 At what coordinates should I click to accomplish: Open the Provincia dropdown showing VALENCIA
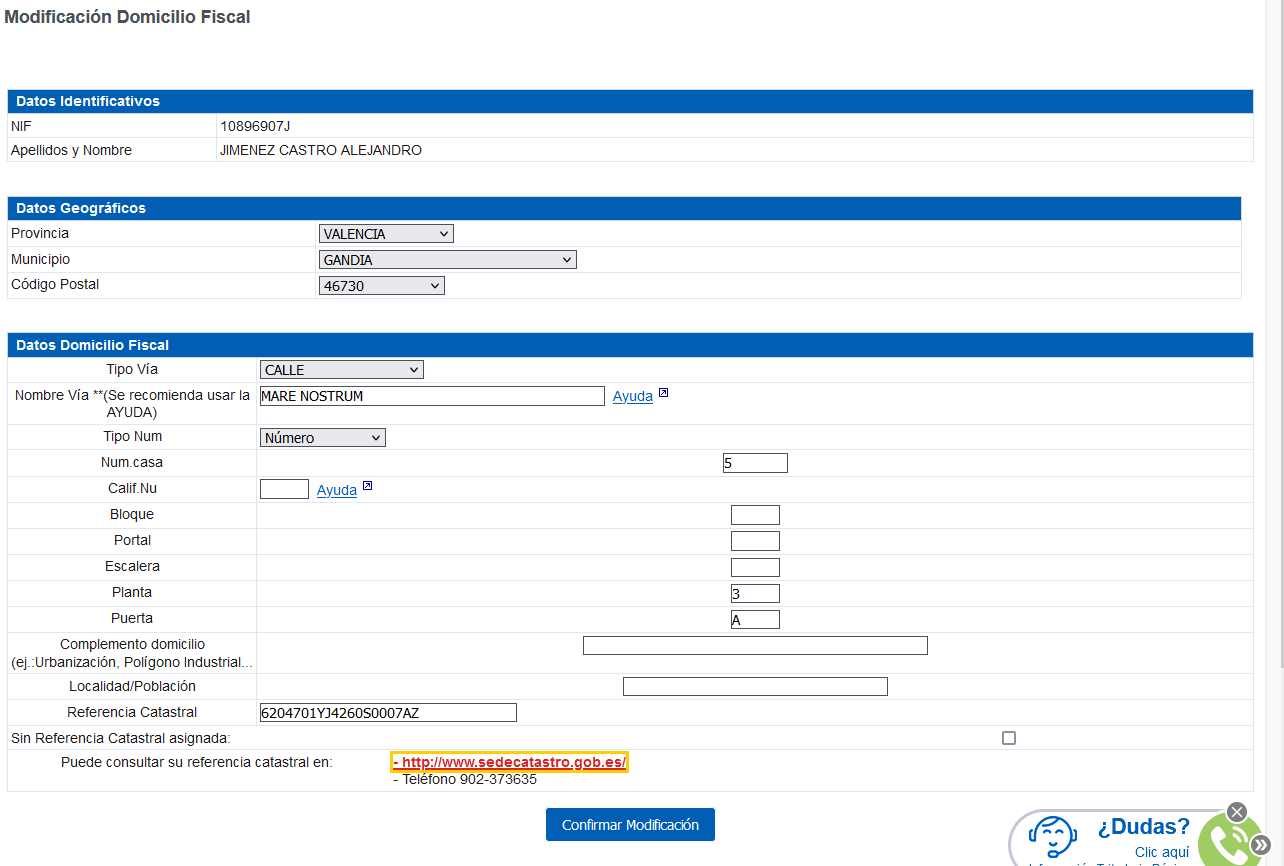click(386, 234)
